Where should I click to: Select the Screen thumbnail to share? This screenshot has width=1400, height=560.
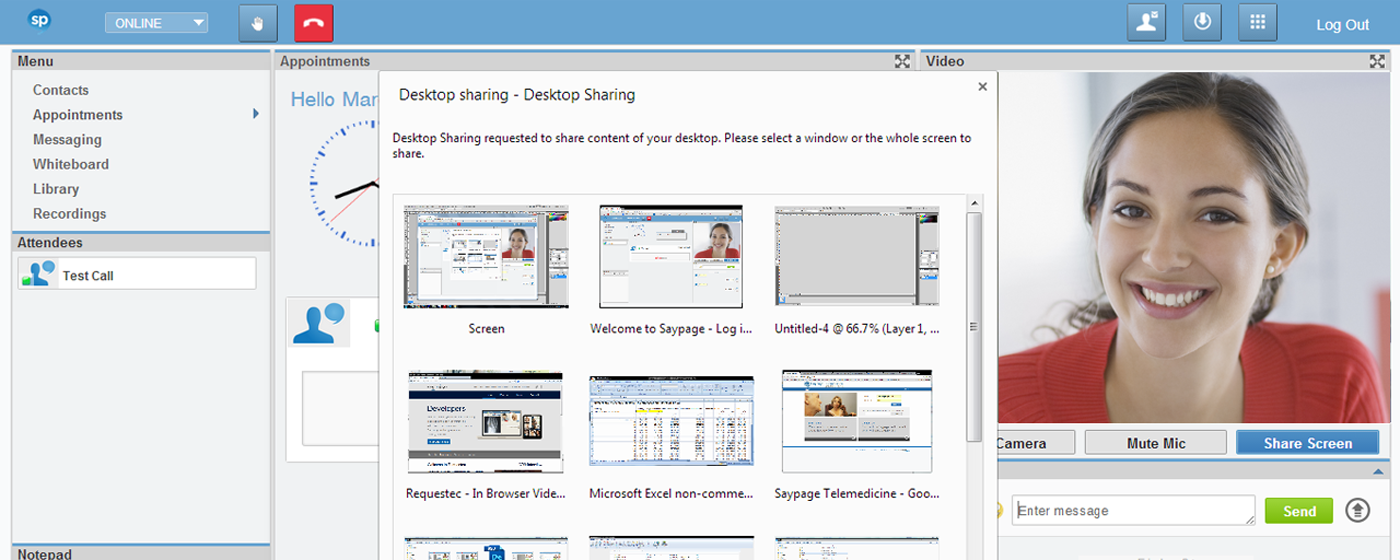click(x=486, y=257)
